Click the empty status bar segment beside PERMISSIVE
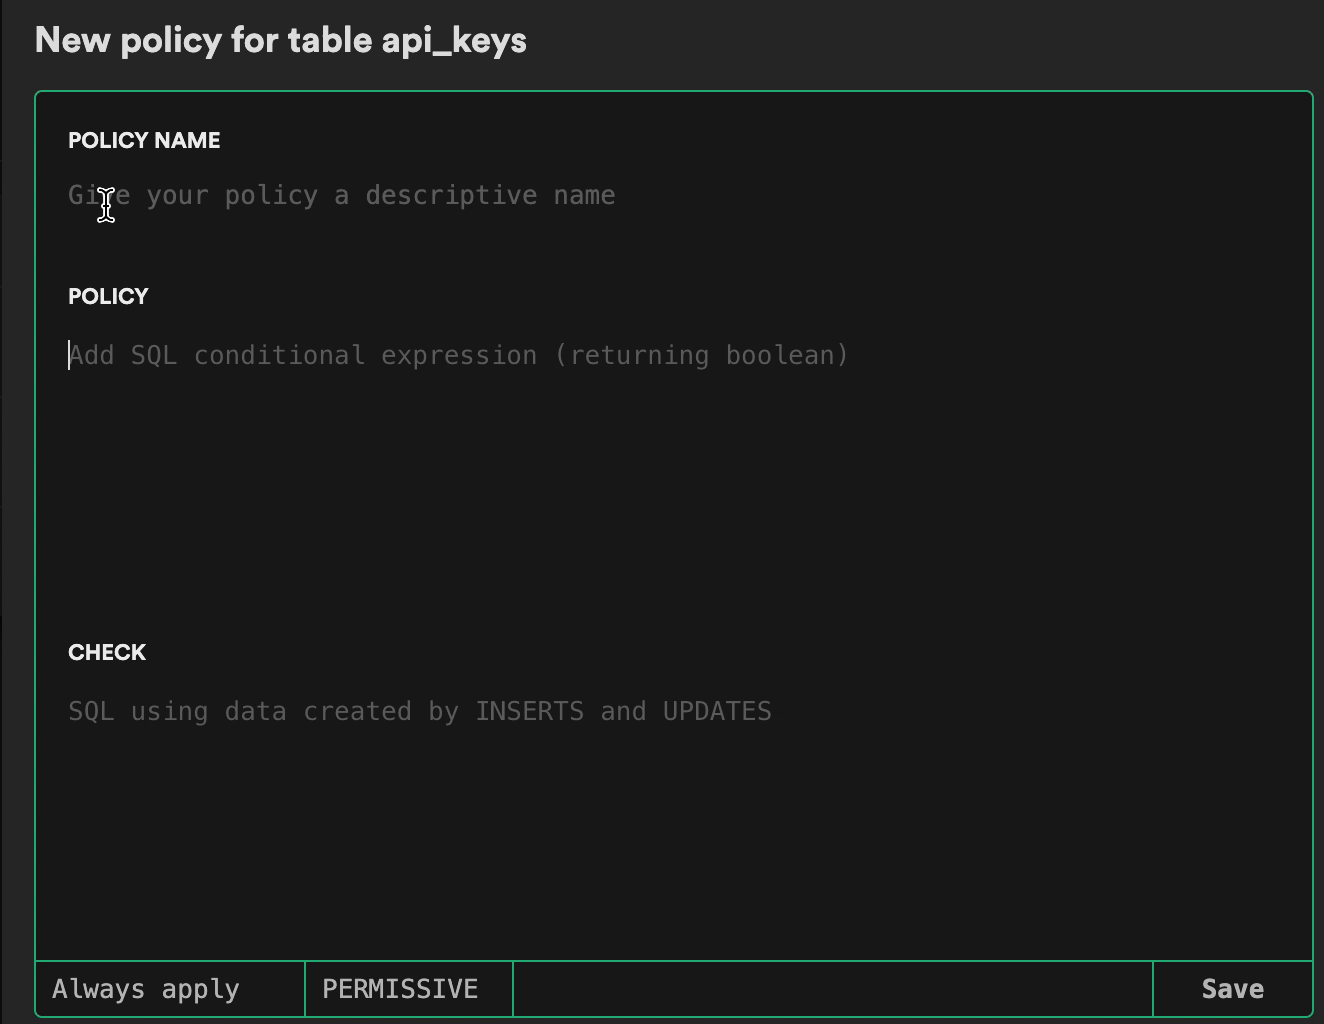 tap(830, 988)
